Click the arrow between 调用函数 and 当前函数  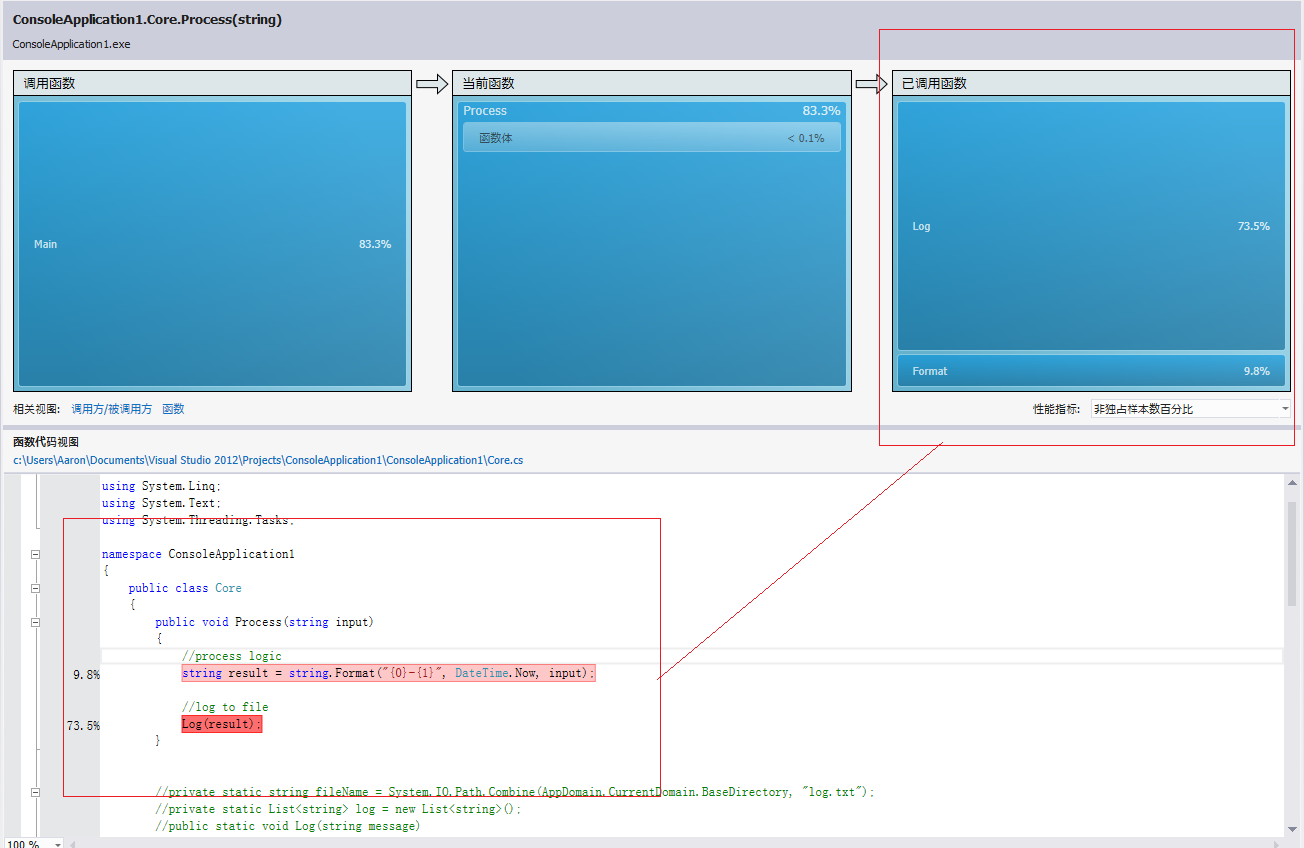click(432, 84)
